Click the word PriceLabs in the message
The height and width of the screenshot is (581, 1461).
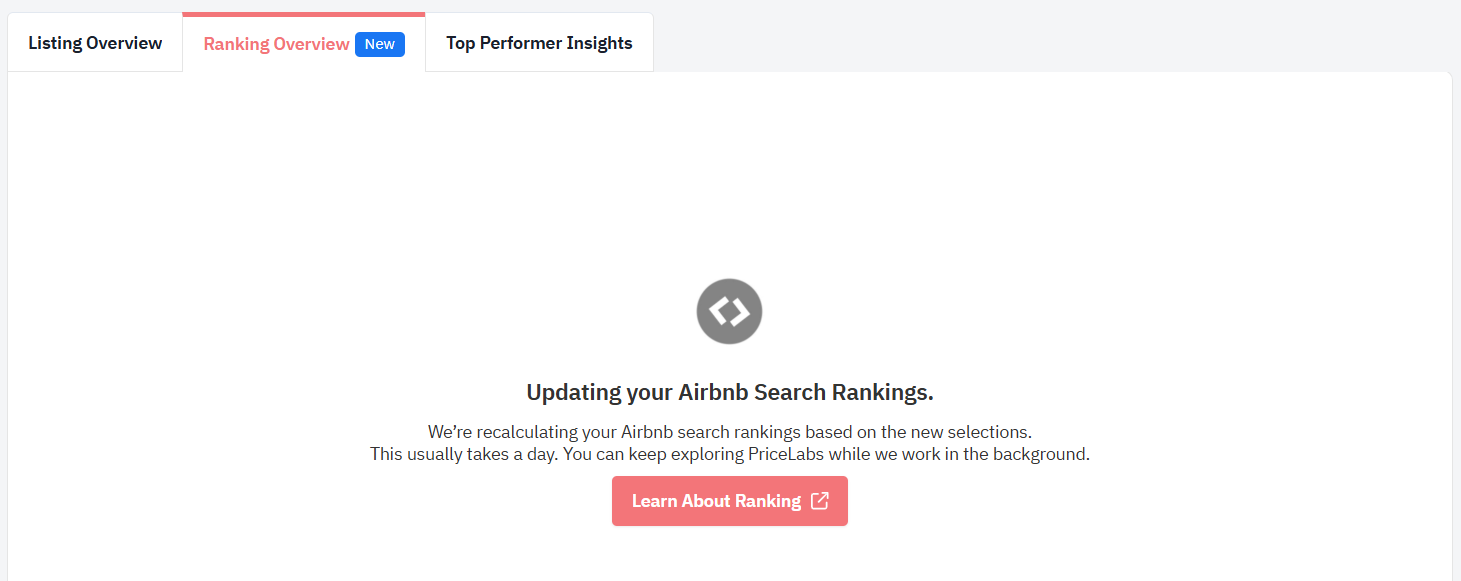point(789,454)
